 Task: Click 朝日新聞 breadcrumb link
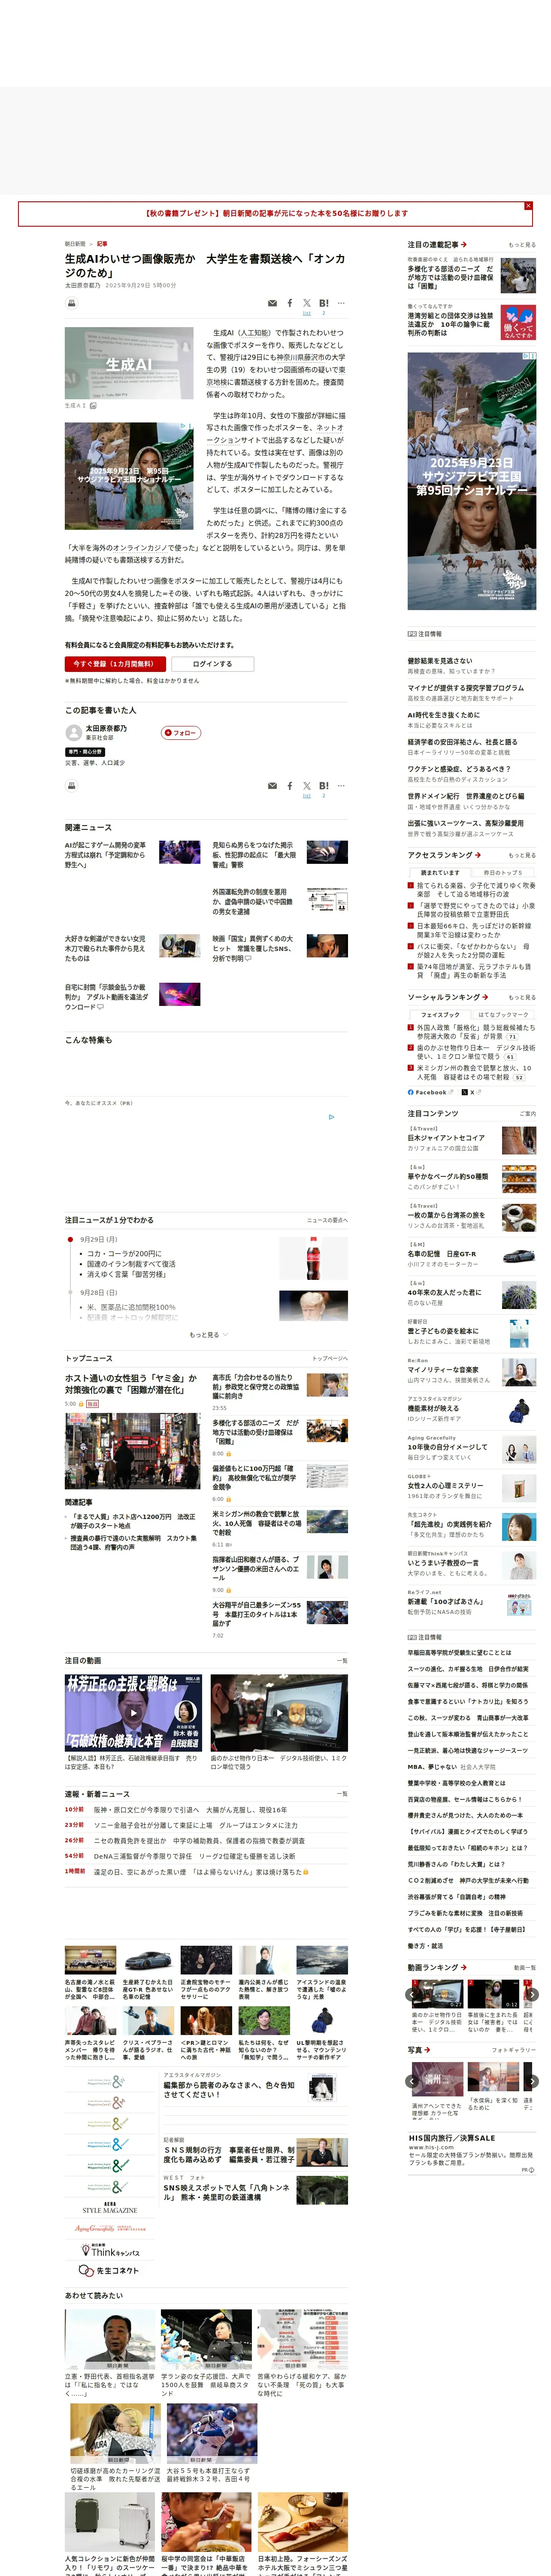pos(75,244)
